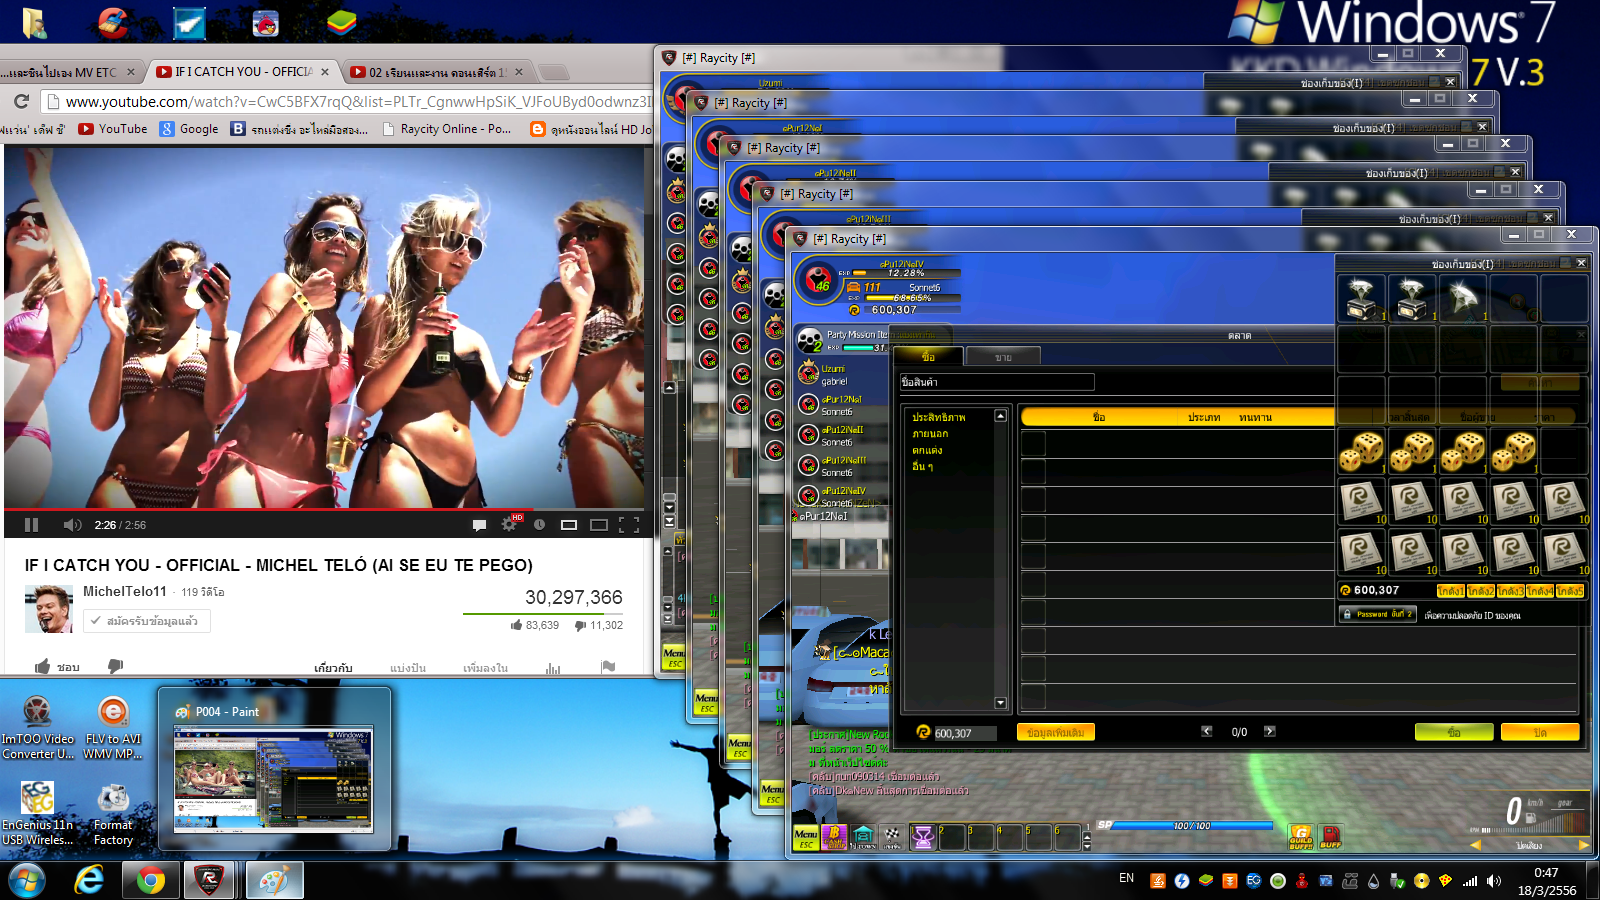The height and width of the screenshot is (900, 1600).
Task: Select ตกแต่ง in the market category list
Action: click(x=927, y=450)
